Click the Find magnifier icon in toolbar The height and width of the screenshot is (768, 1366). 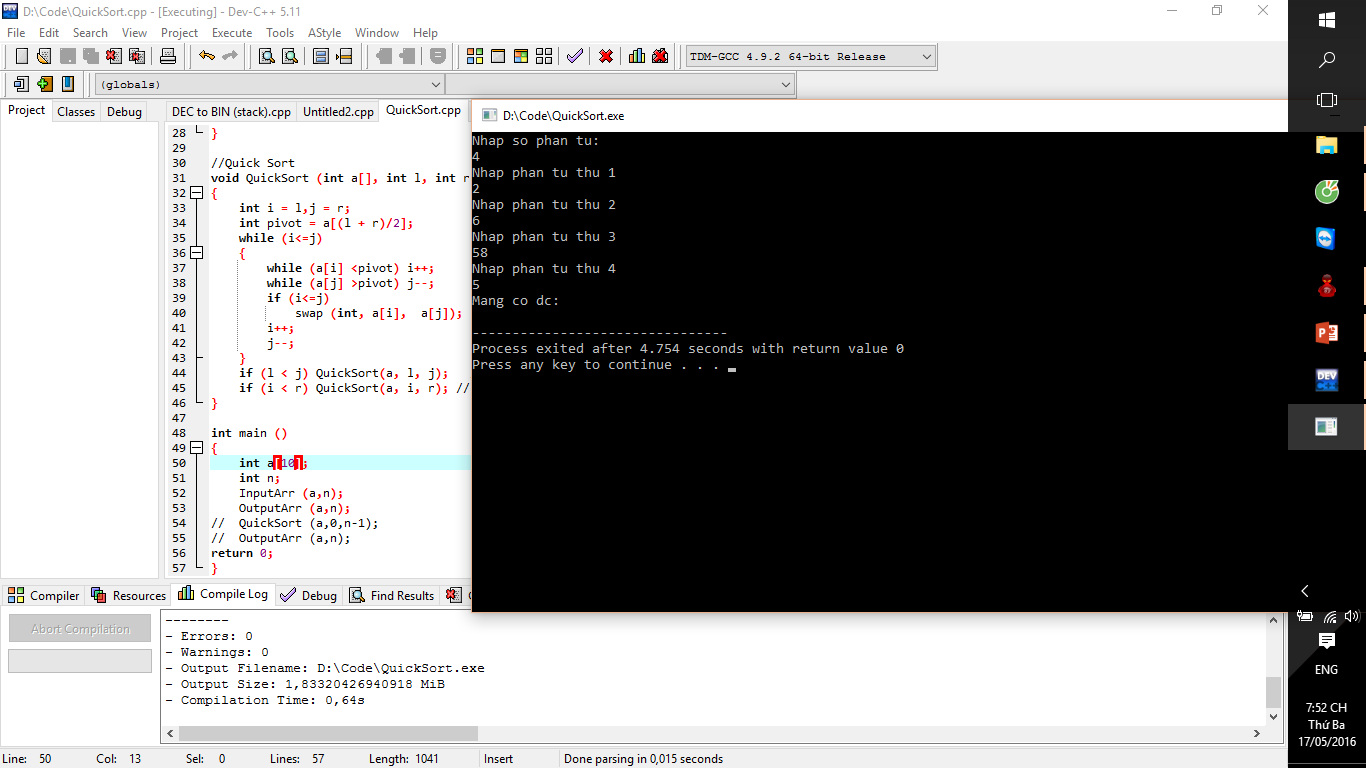tap(266, 56)
